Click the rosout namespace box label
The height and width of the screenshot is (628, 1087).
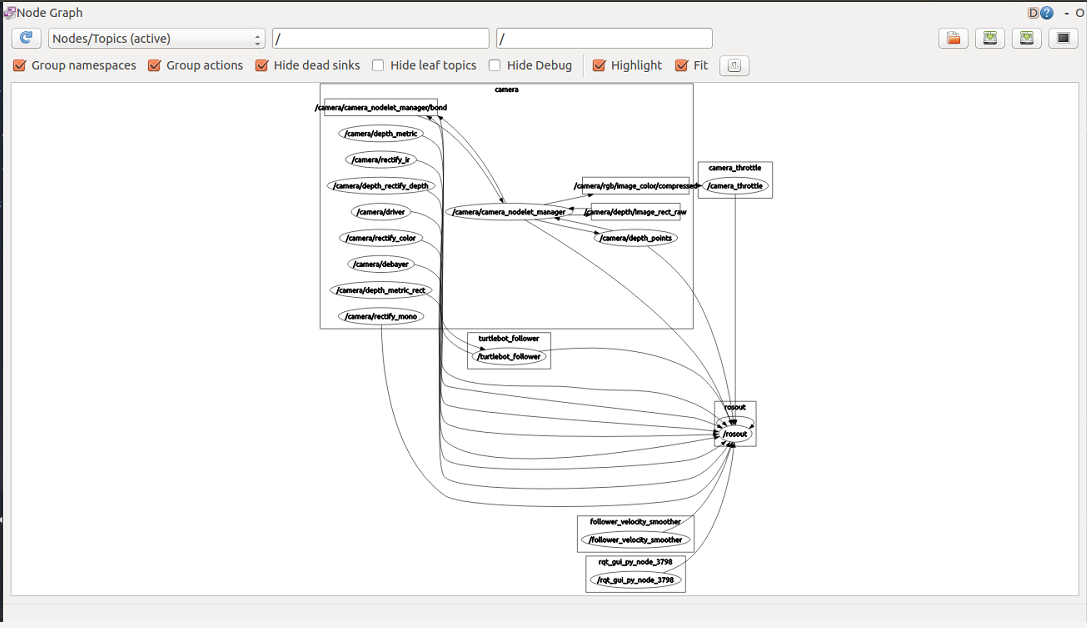click(x=735, y=407)
